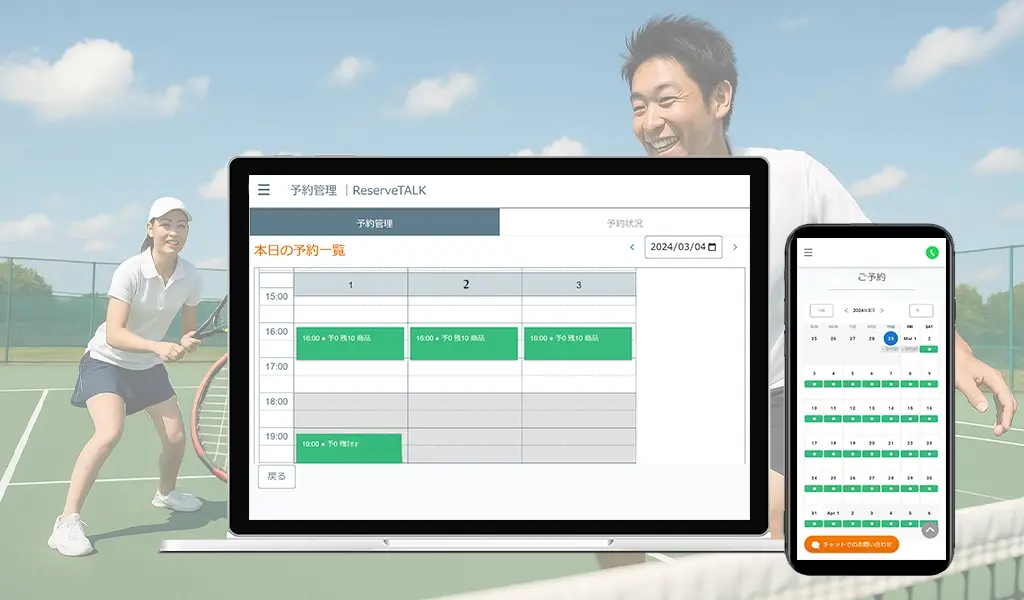The width and height of the screenshot is (1024, 600).
Task: Select Apr 1 on the phone calendar
Action: click(833, 513)
